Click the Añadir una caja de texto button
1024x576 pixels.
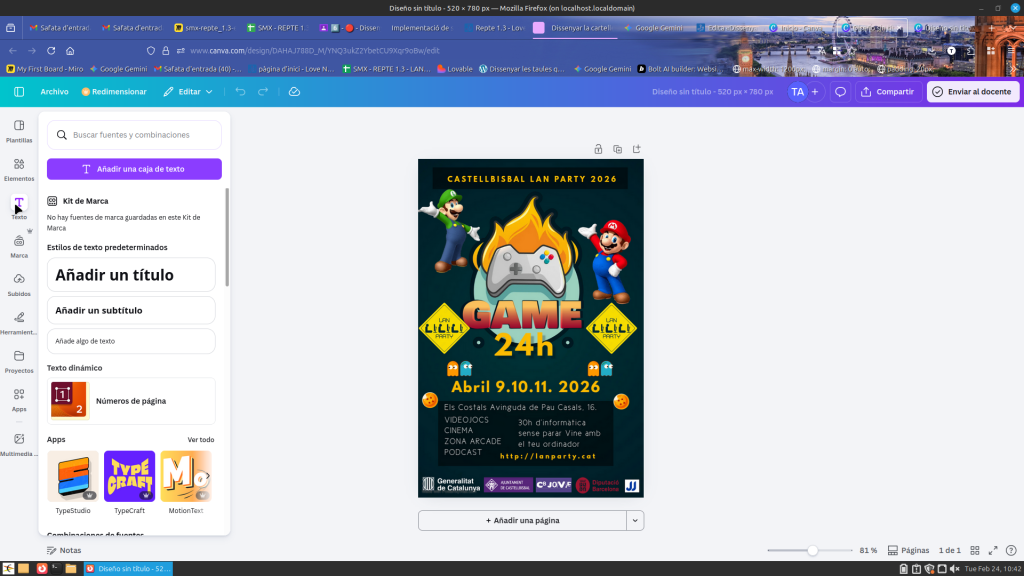[x=134, y=169]
